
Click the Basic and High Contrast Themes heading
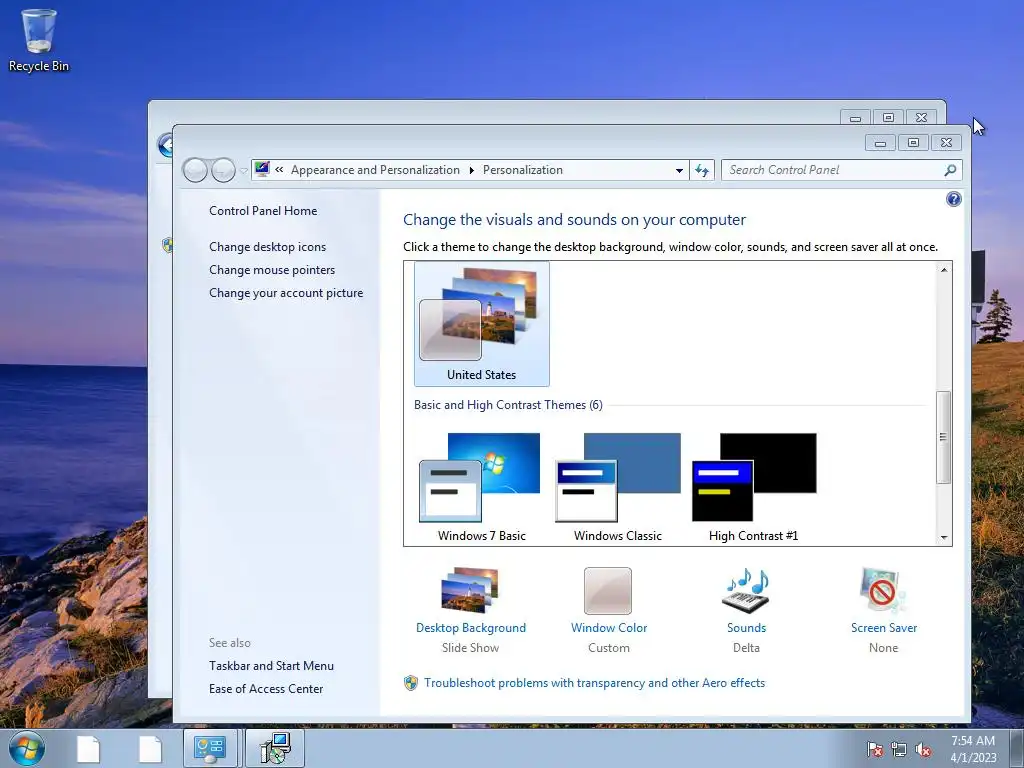click(508, 405)
